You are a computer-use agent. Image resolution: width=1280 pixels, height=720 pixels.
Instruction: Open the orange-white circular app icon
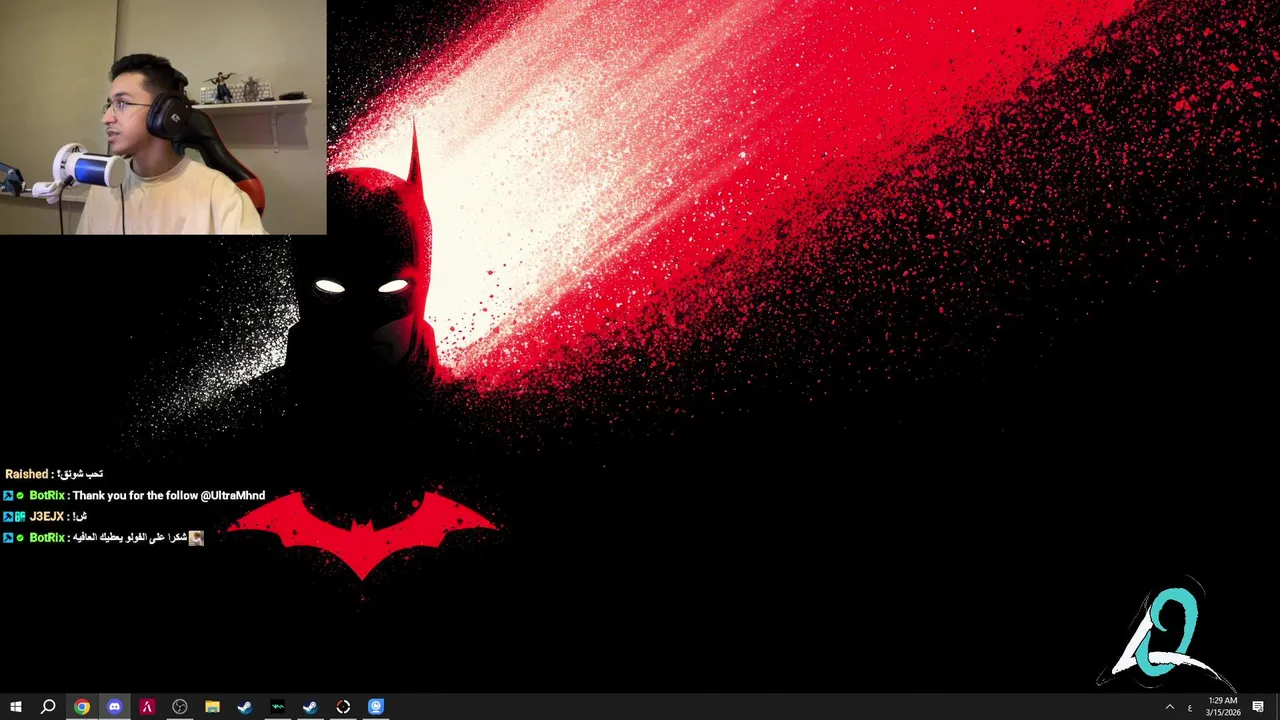point(343,707)
